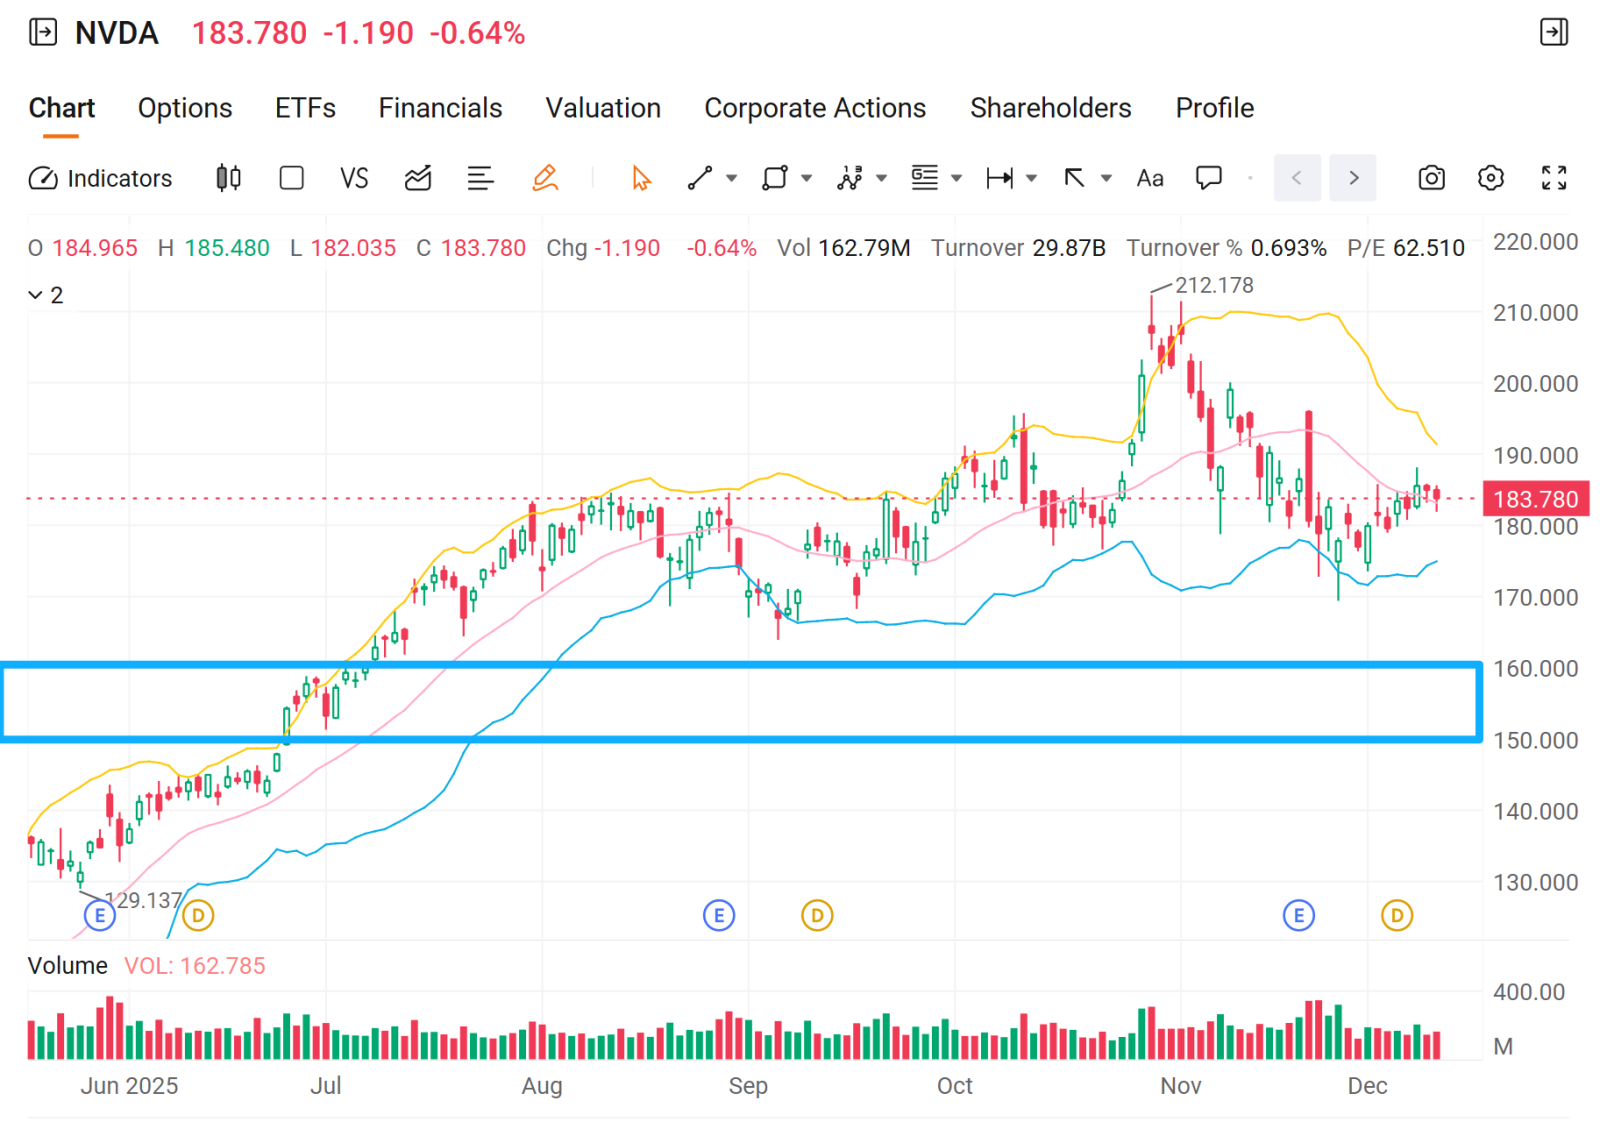Click the Volume panel label
Image resolution: width=1600 pixels, height=1136 pixels.
click(68, 966)
